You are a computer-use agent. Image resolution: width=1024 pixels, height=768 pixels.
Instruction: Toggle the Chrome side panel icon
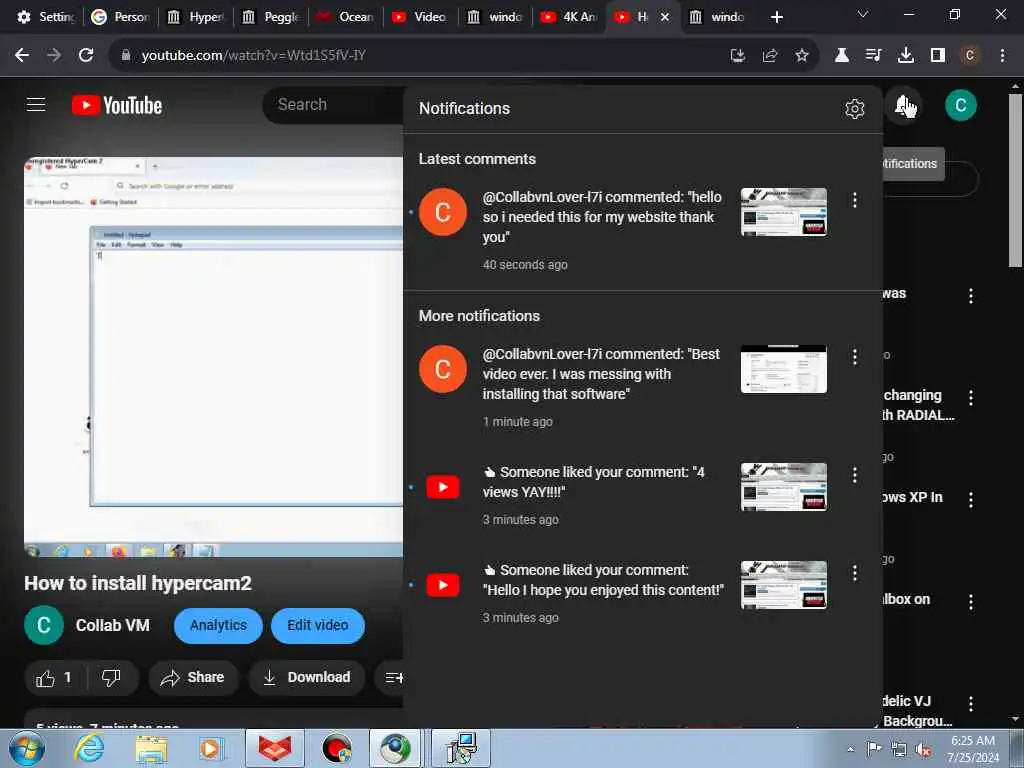938,56
